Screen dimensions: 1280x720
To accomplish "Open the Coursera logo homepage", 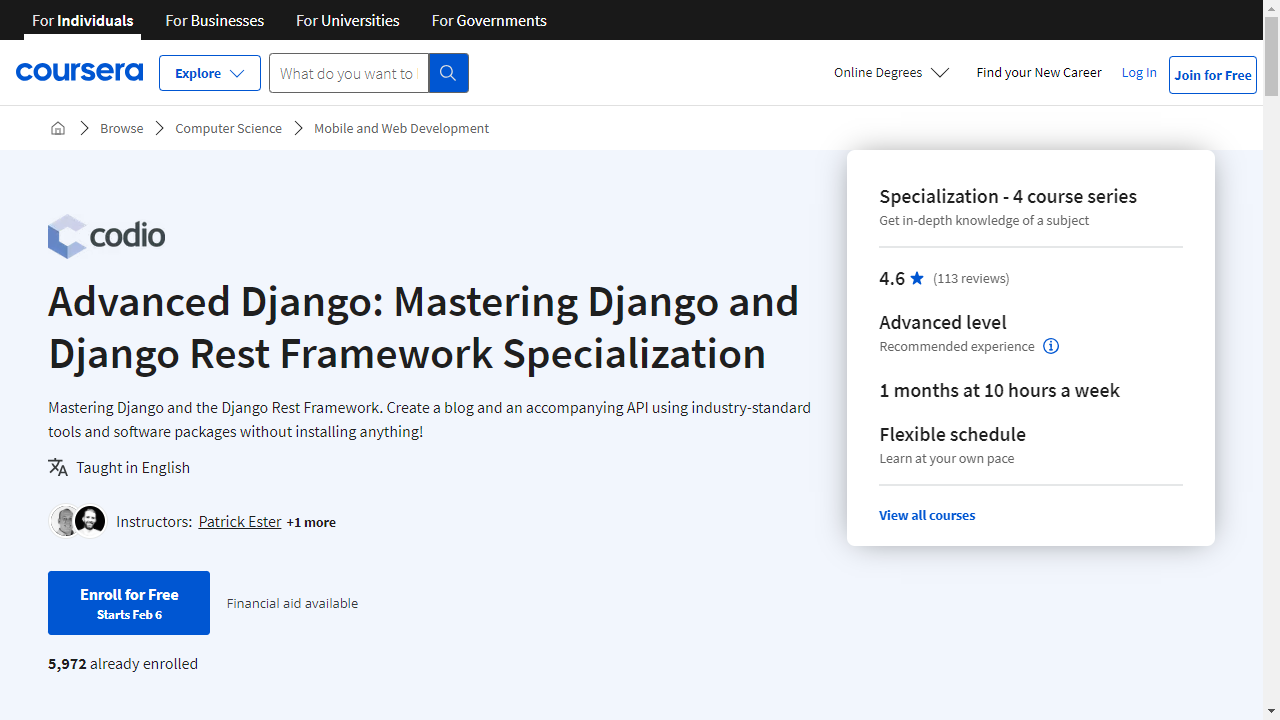I will coord(79,72).
